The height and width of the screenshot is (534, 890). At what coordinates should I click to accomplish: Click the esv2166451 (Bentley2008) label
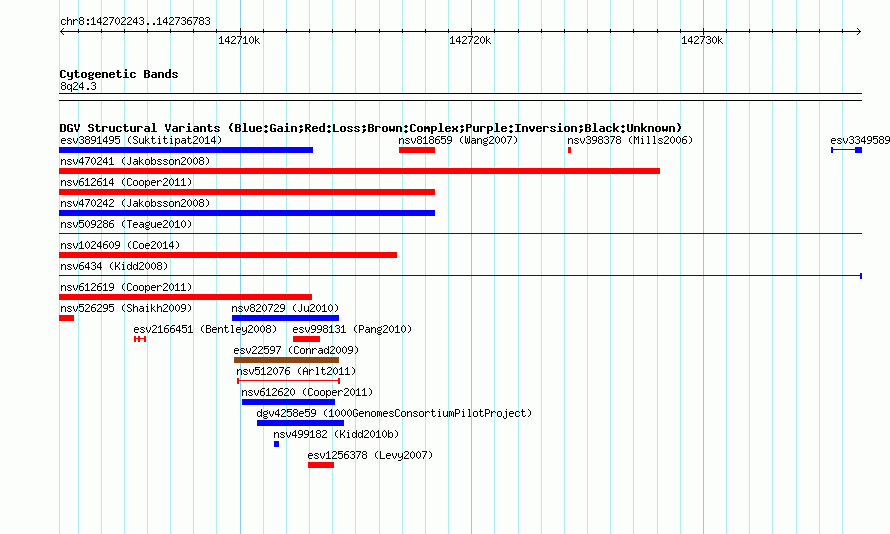pos(205,329)
